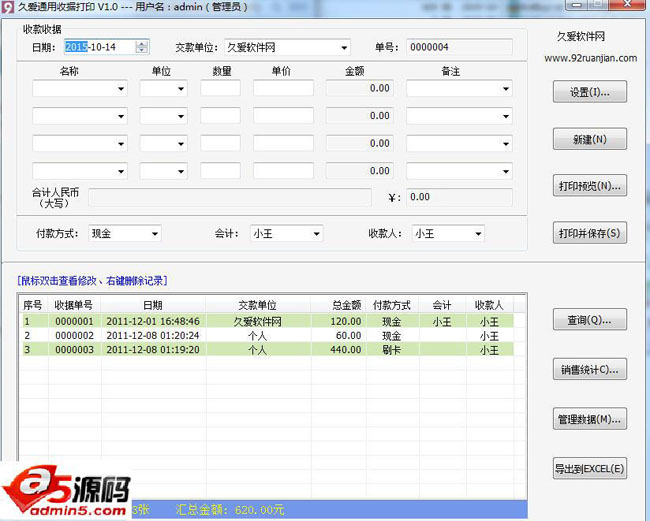
Task: Click 导出到EXCEL(E) button
Action: tap(589, 469)
